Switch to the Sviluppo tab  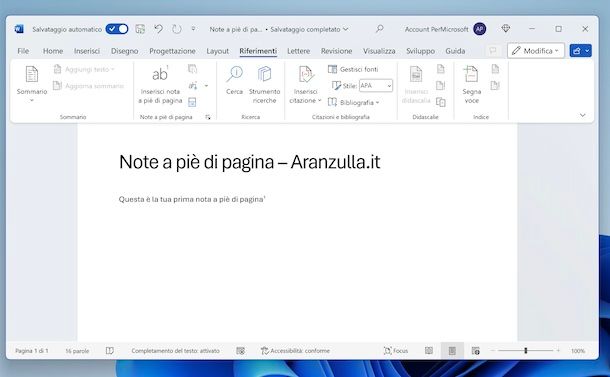coord(420,51)
